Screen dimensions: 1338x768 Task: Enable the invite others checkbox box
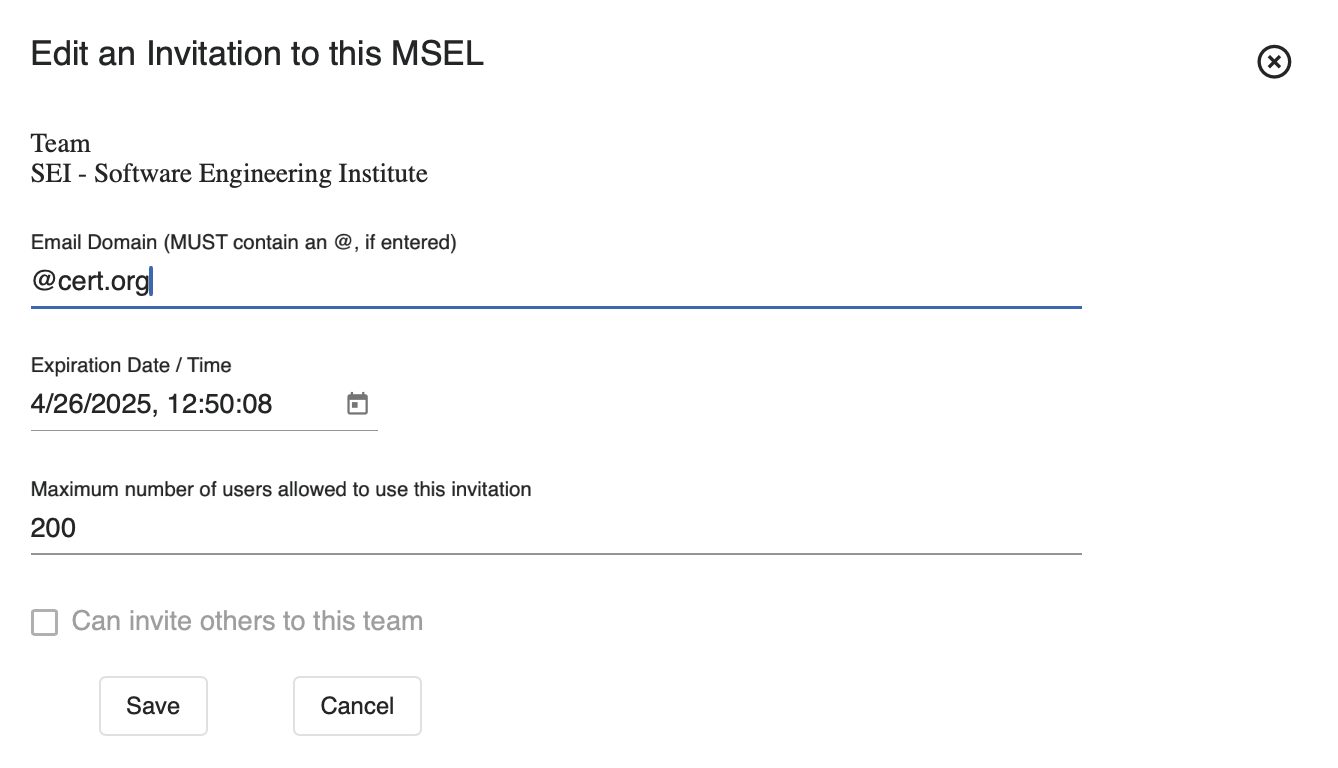click(44, 623)
